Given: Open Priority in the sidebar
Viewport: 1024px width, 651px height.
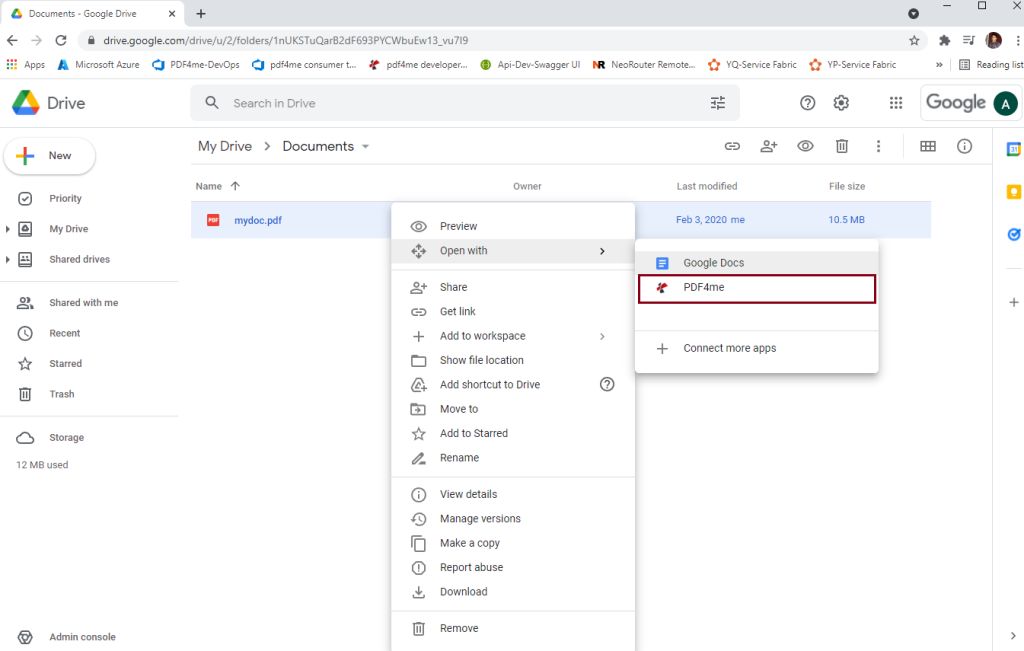Looking at the screenshot, I should coord(65,198).
